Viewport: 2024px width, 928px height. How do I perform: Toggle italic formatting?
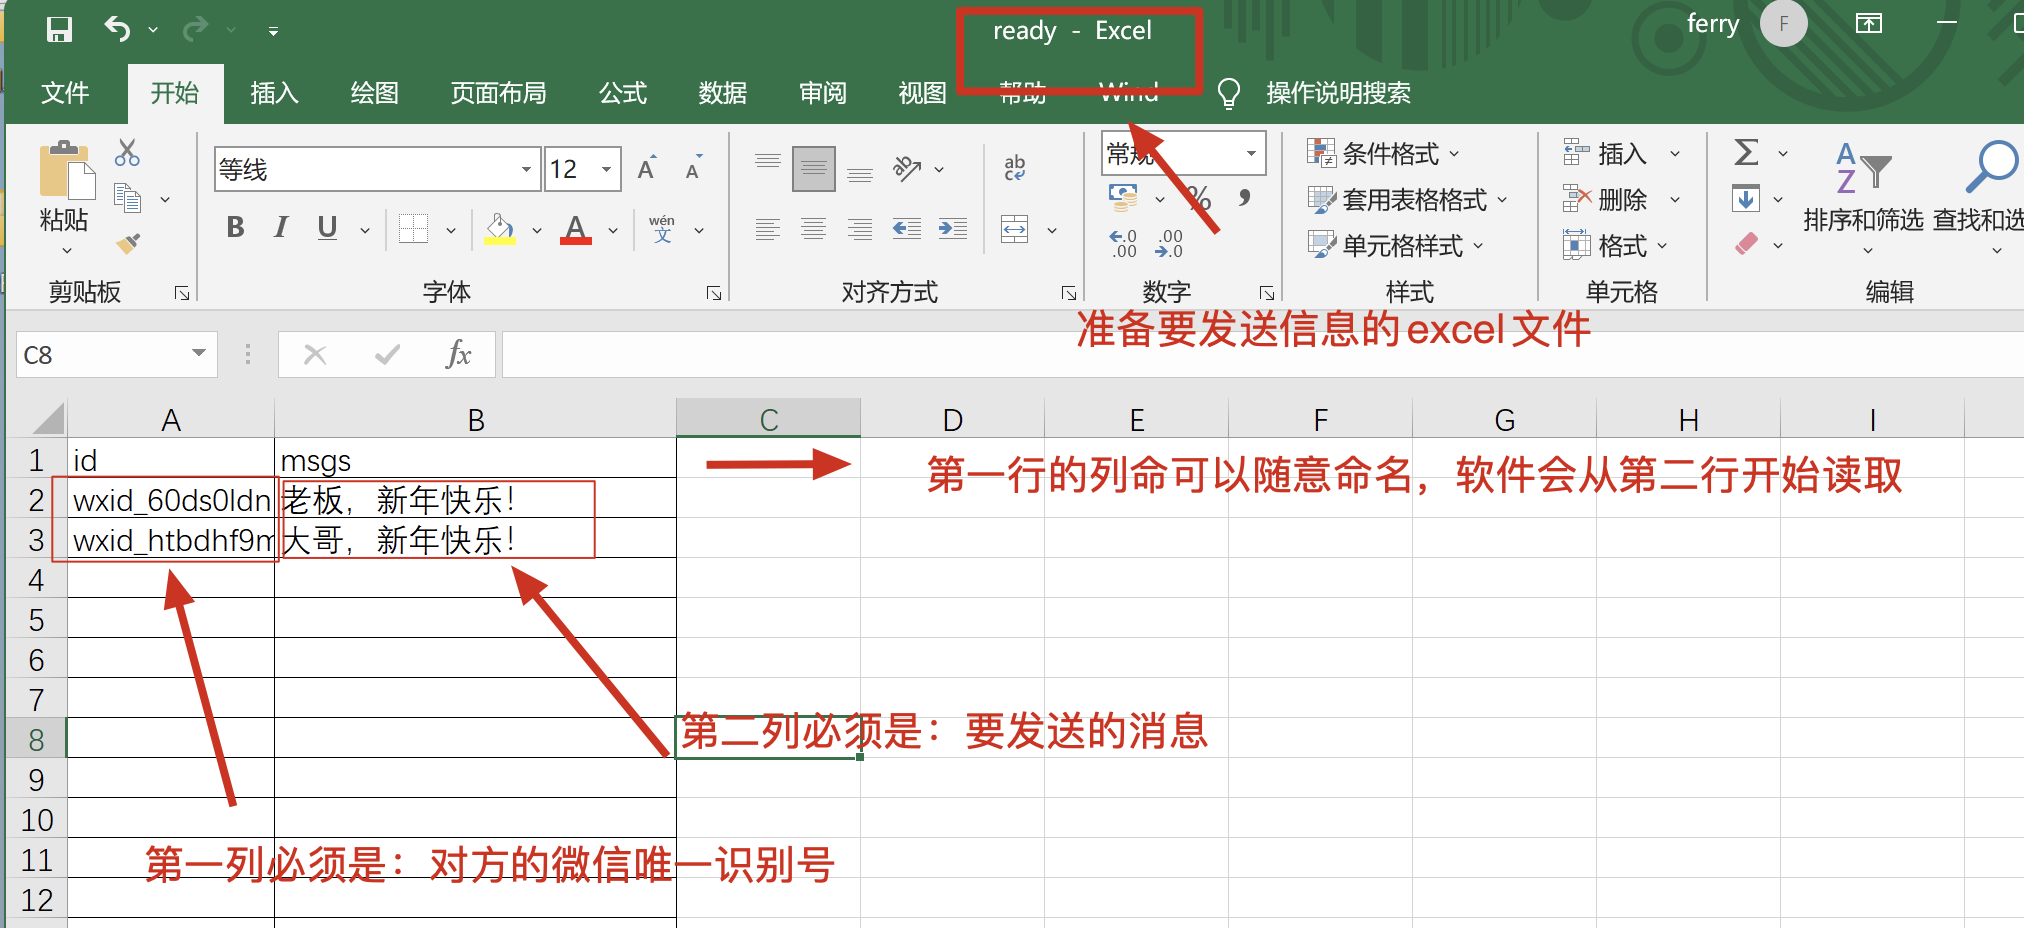pos(281,228)
